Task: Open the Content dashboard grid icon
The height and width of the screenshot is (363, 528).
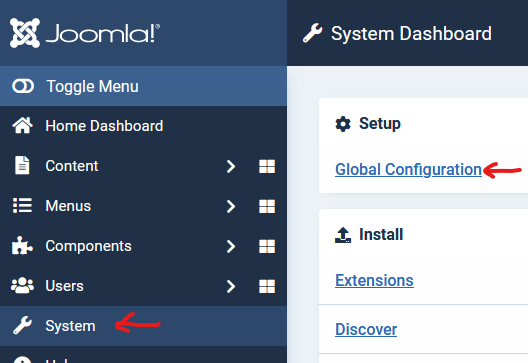Action: (x=267, y=166)
